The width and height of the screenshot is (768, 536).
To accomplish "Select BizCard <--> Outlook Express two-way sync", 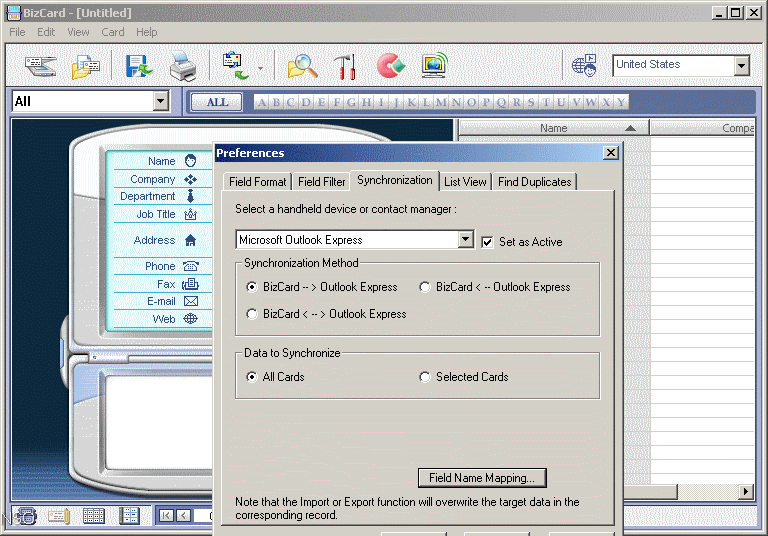I will tap(253, 314).
